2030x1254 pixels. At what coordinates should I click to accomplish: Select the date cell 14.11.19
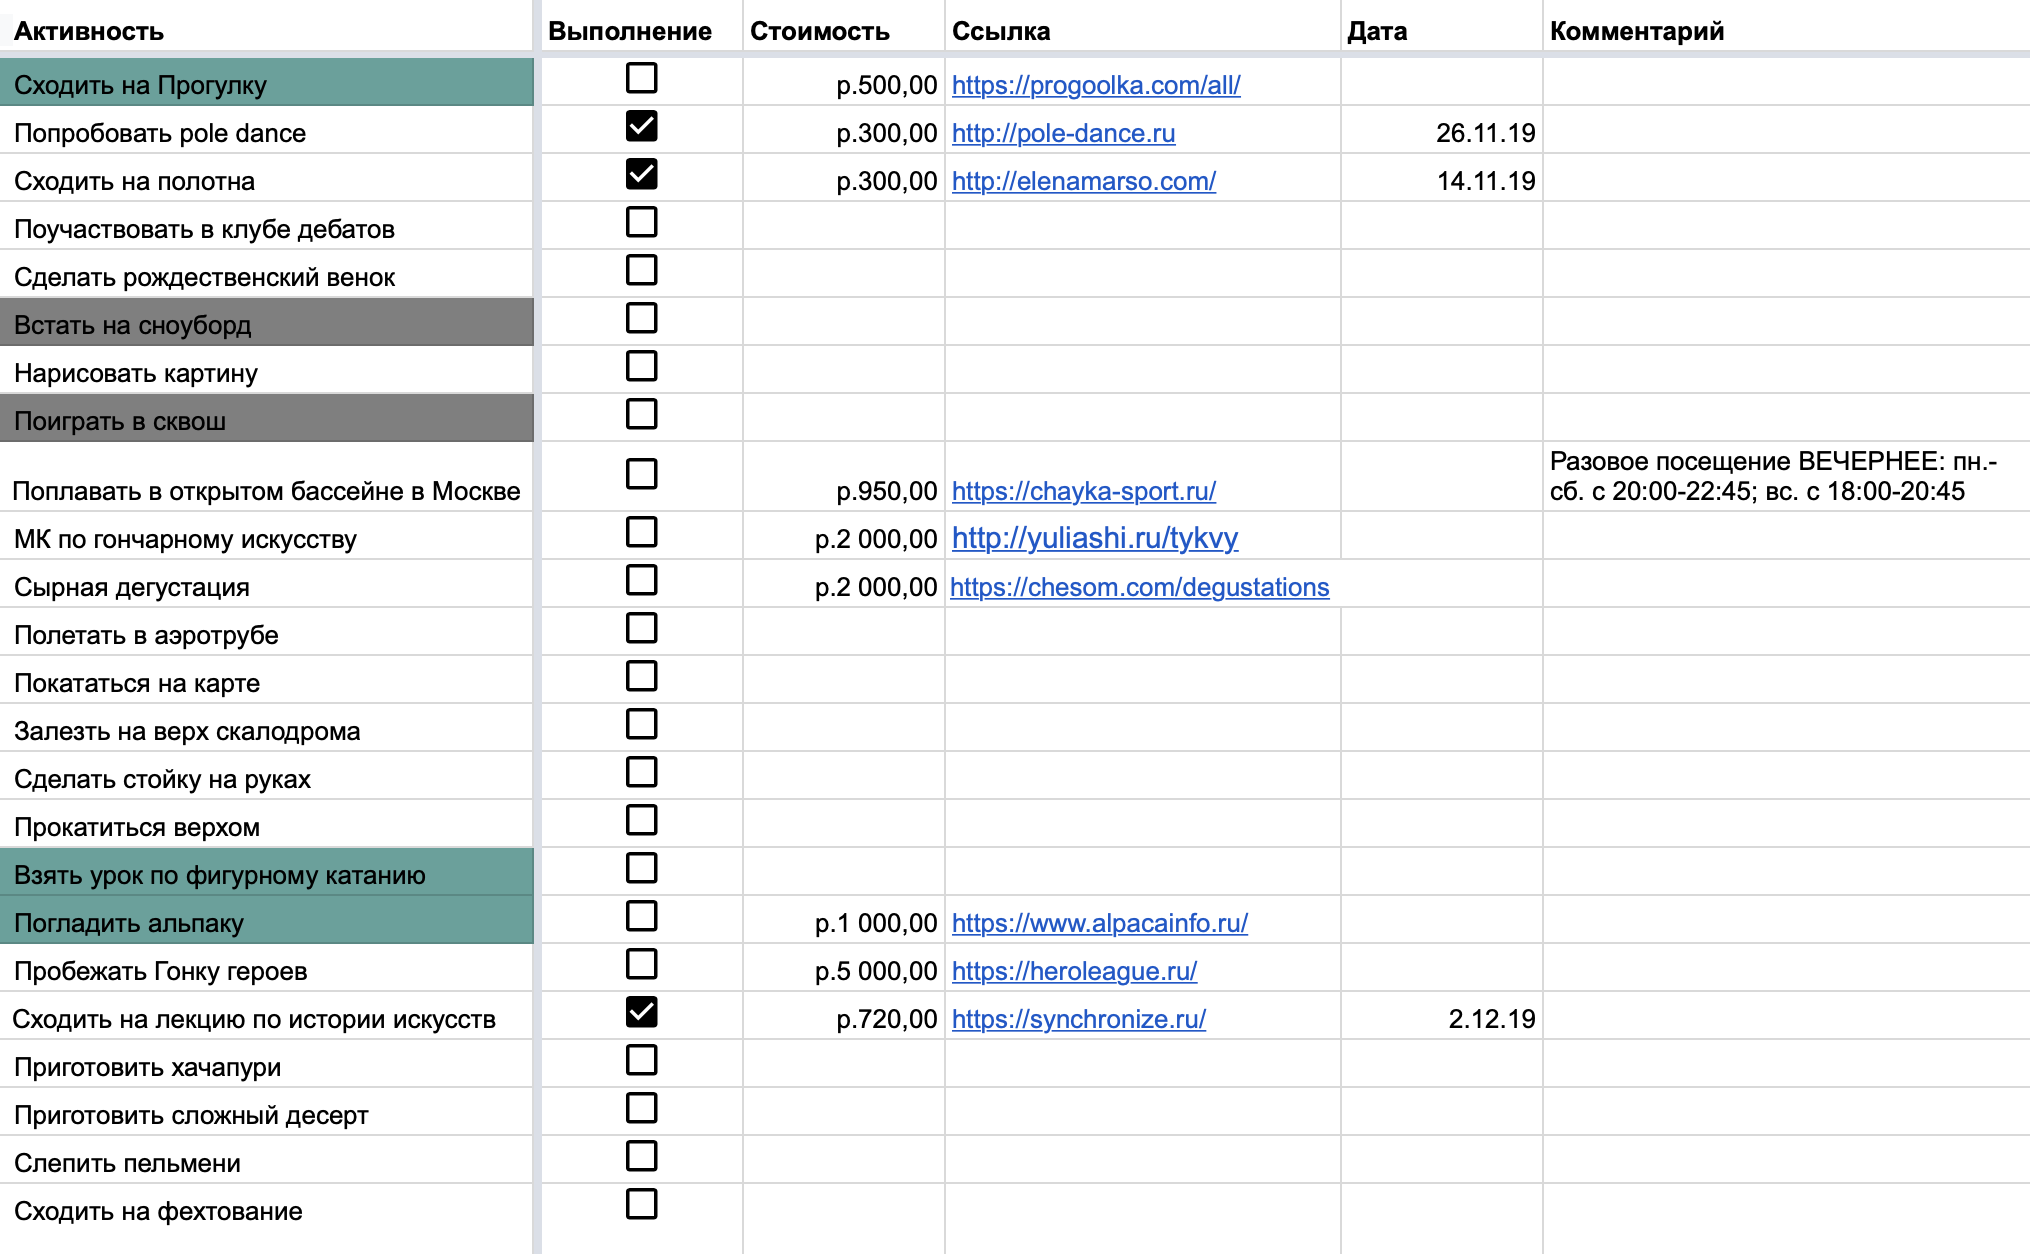(x=1442, y=178)
